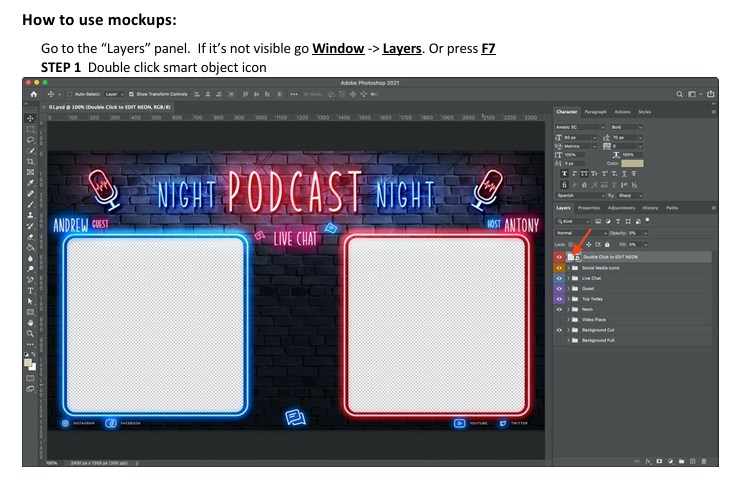
Task: Open the Auto-Select Layer dropdown
Action: (x=114, y=94)
